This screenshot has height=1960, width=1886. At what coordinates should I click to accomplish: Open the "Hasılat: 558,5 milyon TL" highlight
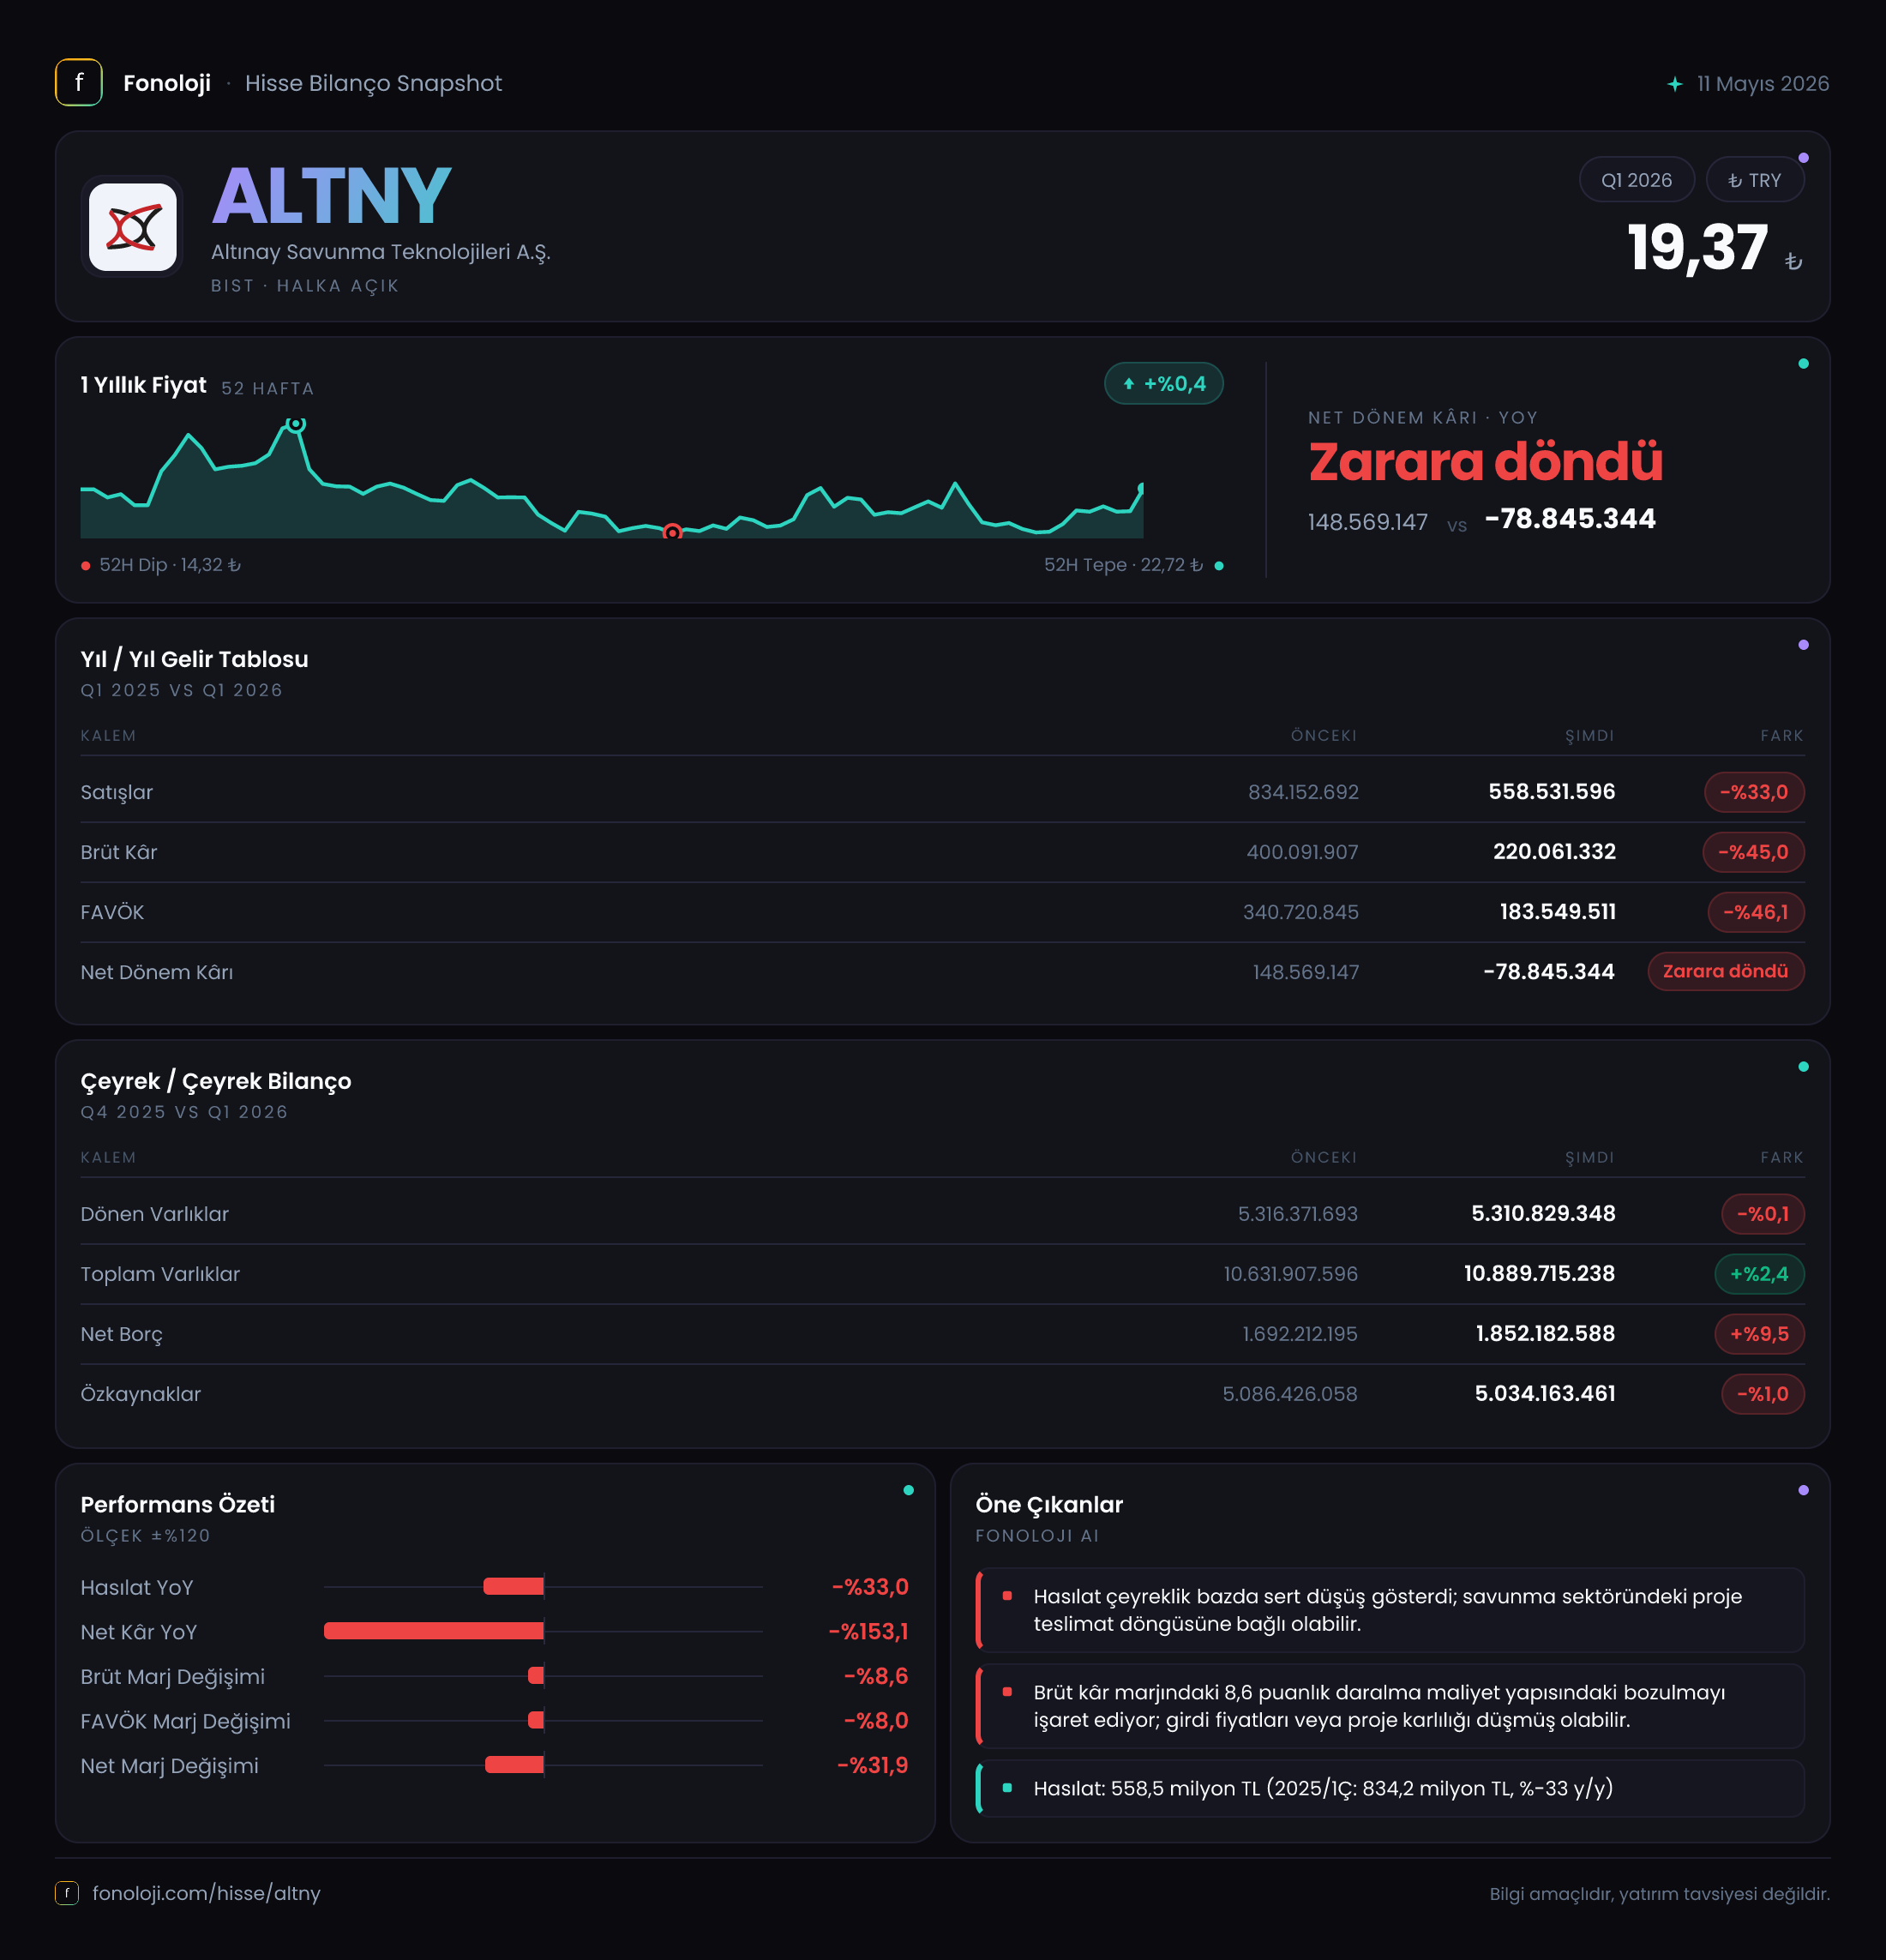1390,1788
